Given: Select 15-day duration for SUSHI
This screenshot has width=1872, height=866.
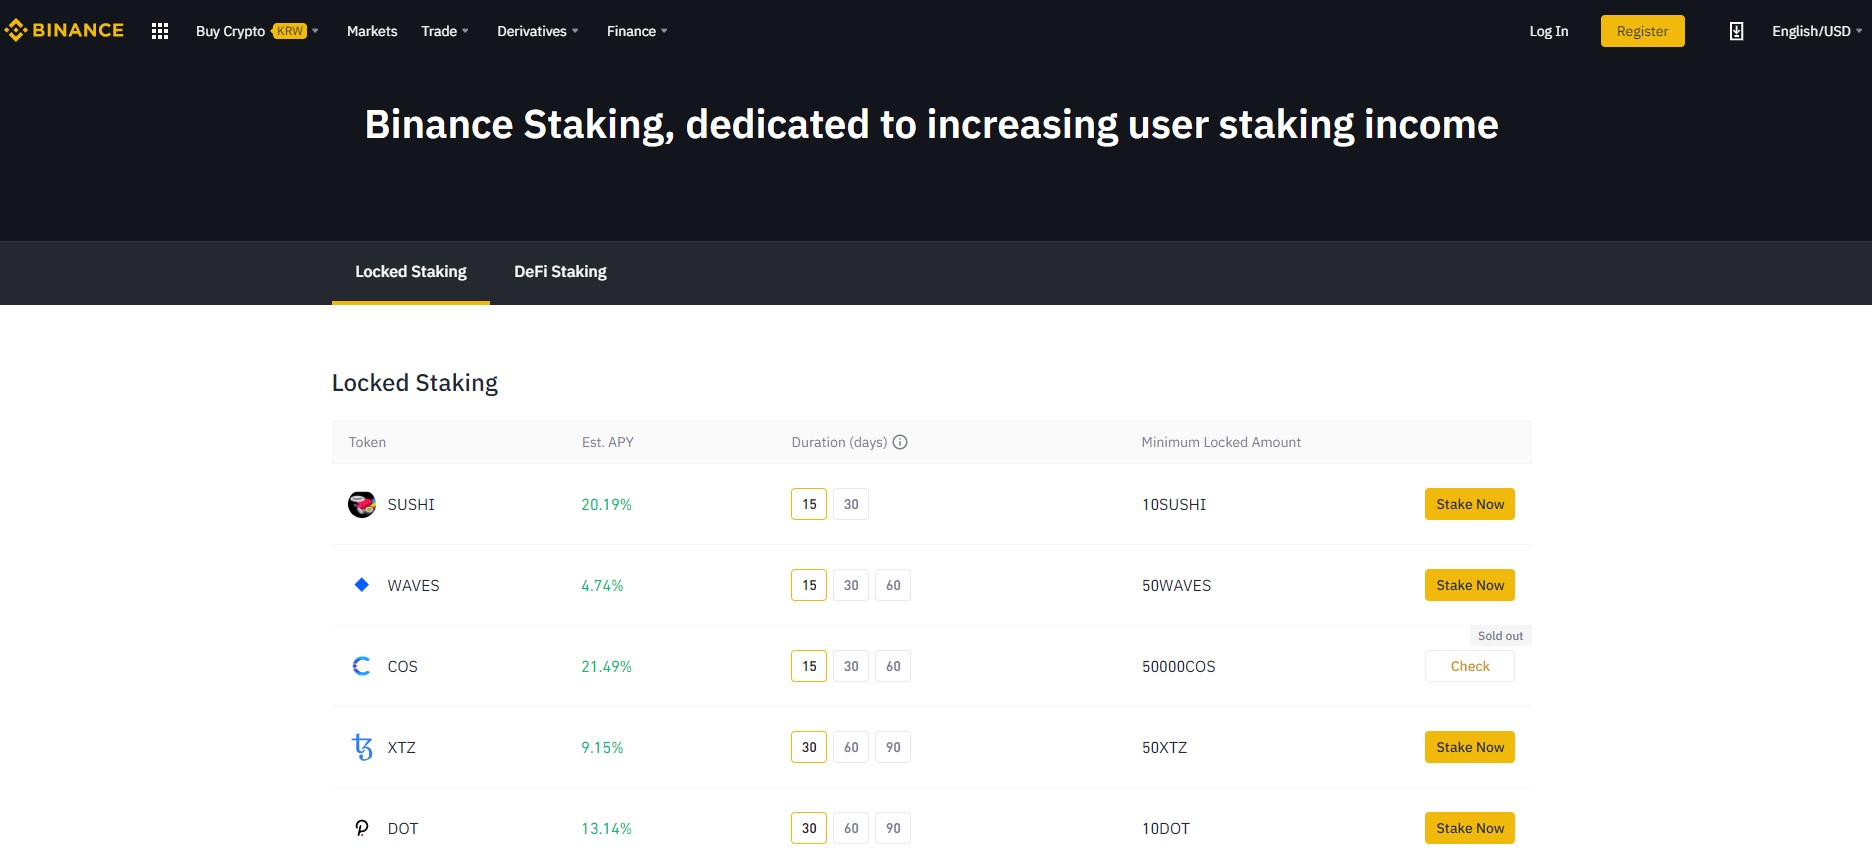Looking at the screenshot, I should click(x=809, y=504).
